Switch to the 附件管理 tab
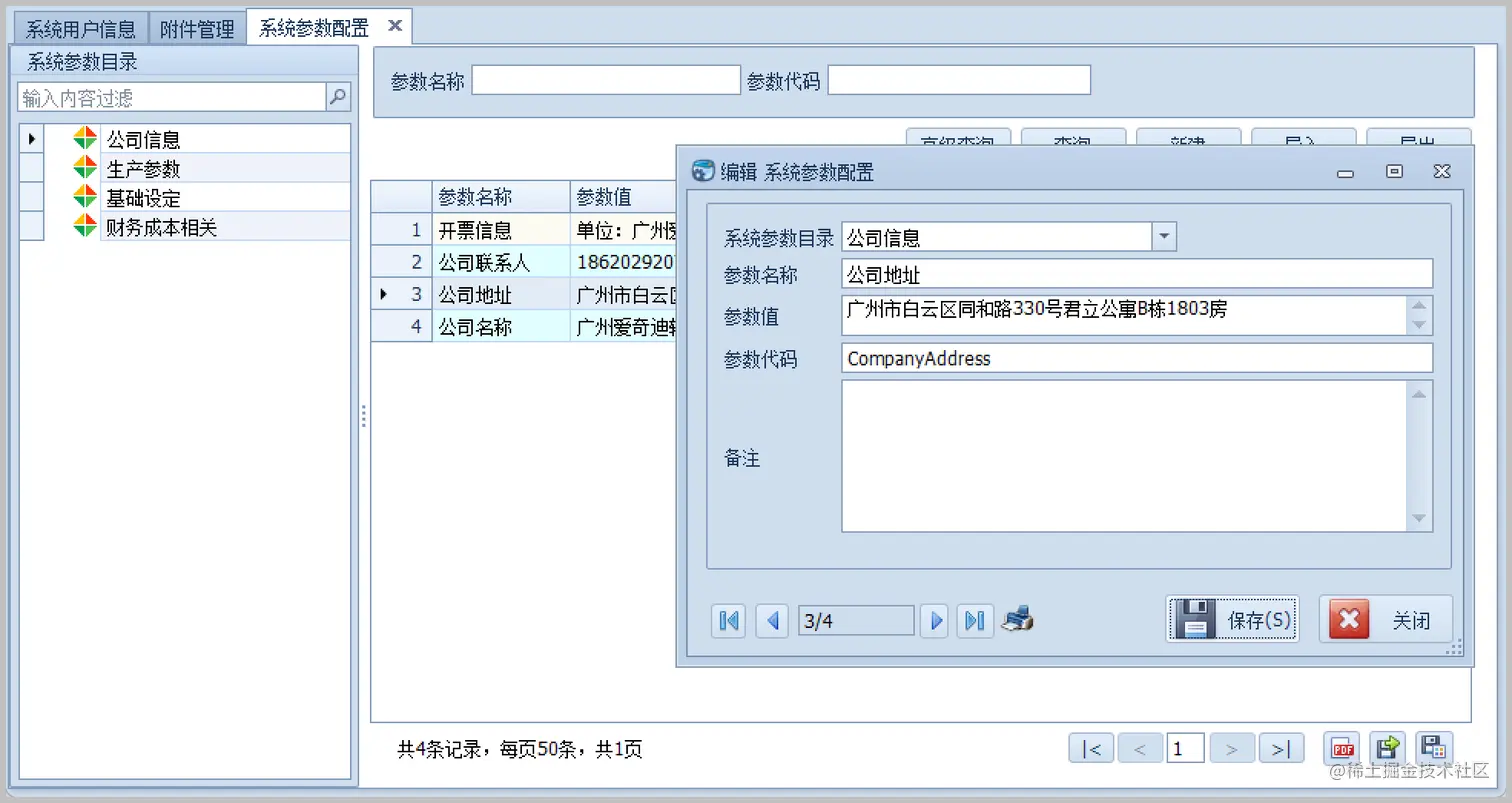 click(x=197, y=28)
